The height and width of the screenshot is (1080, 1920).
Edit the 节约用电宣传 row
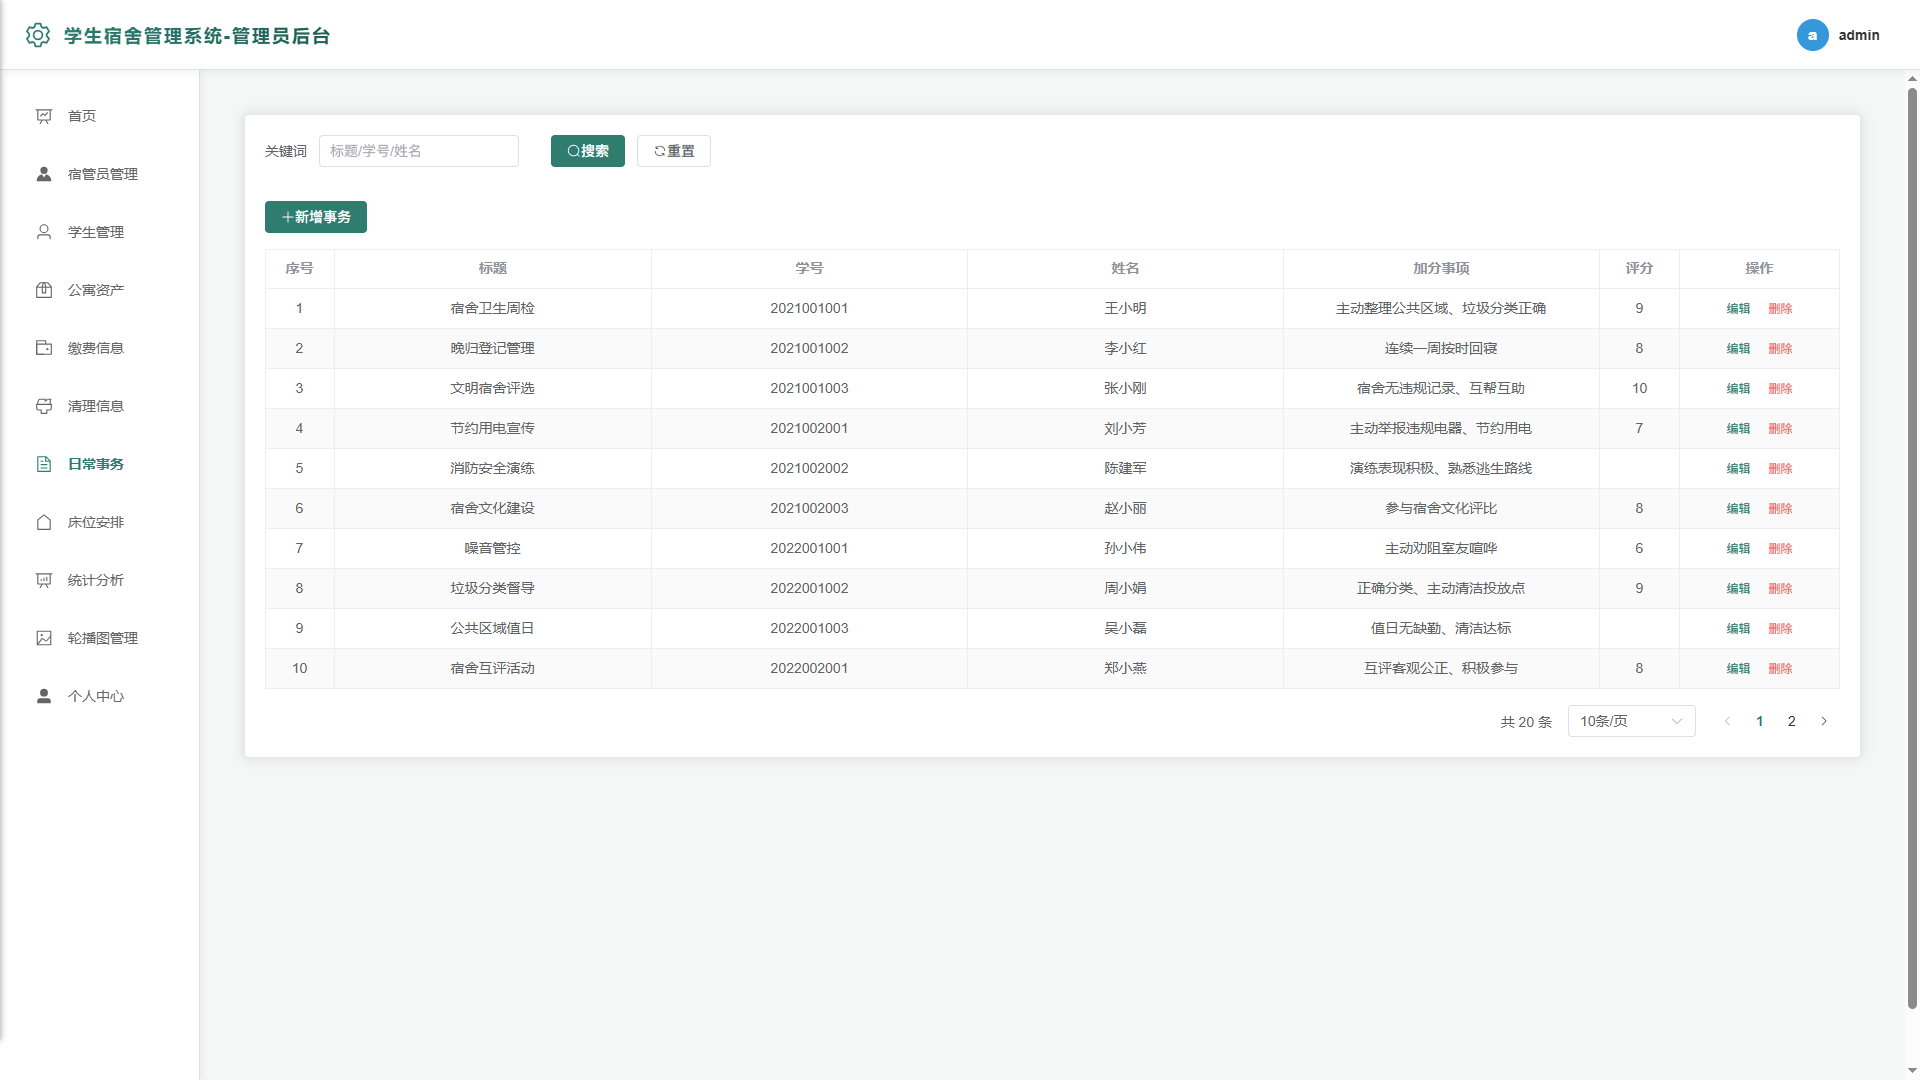pos(1738,429)
